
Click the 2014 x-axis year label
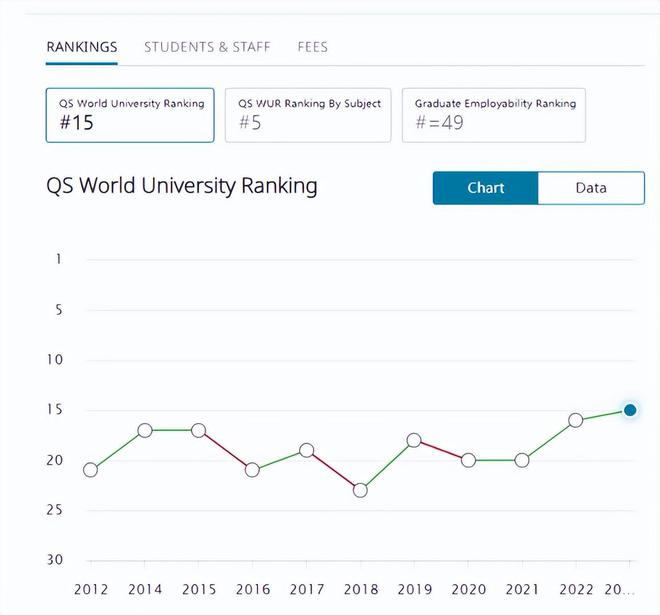coord(145,589)
